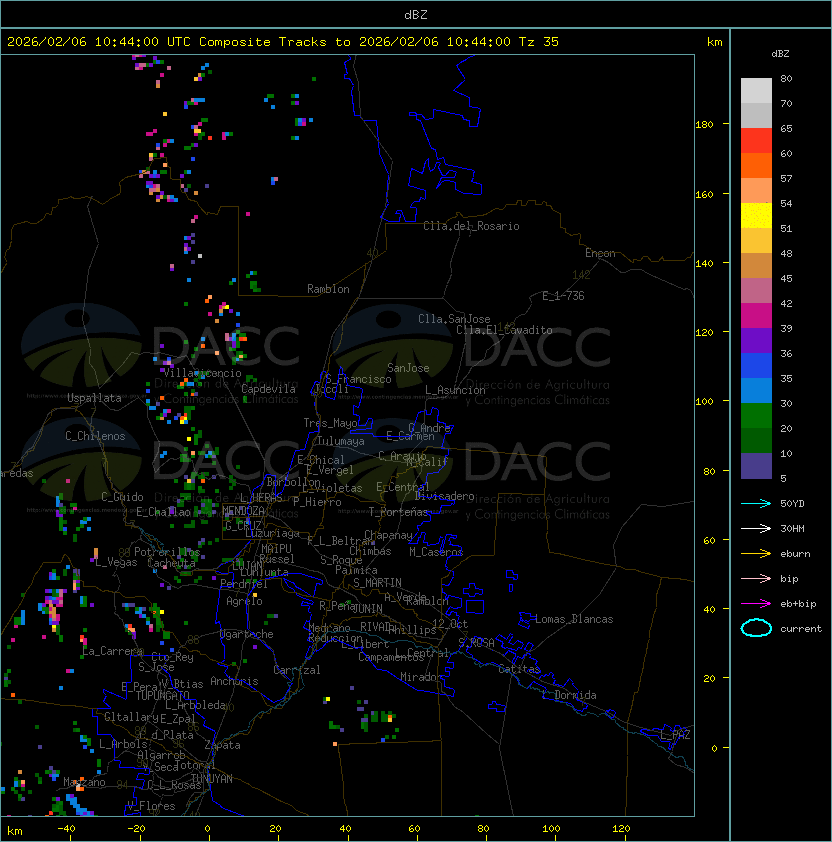Click the 'E_1-736' map label
832x842 pixels.
tap(563, 296)
